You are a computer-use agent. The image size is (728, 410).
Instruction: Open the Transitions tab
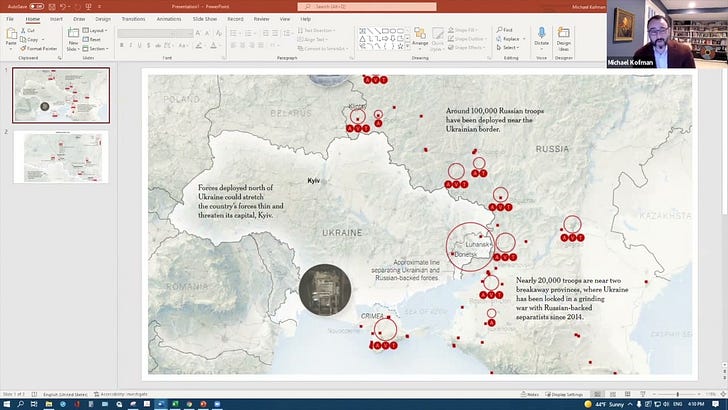(x=133, y=19)
